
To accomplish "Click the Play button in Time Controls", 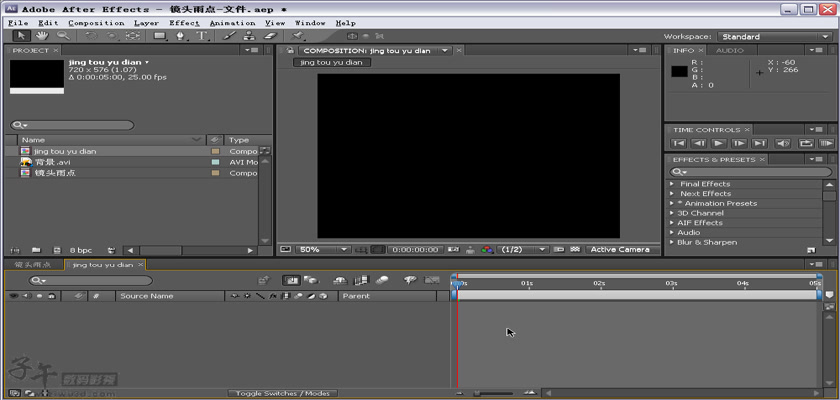I will [719, 144].
